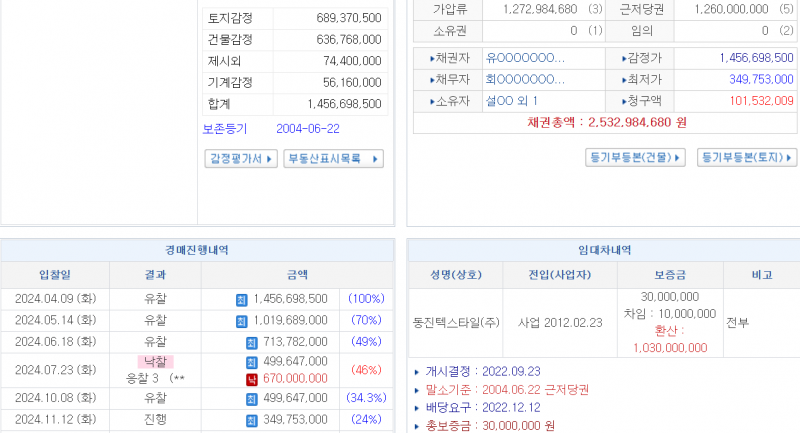Click the 최 icon beside 1,019,689,000
The image size is (800, 433).
click(241, 321)
